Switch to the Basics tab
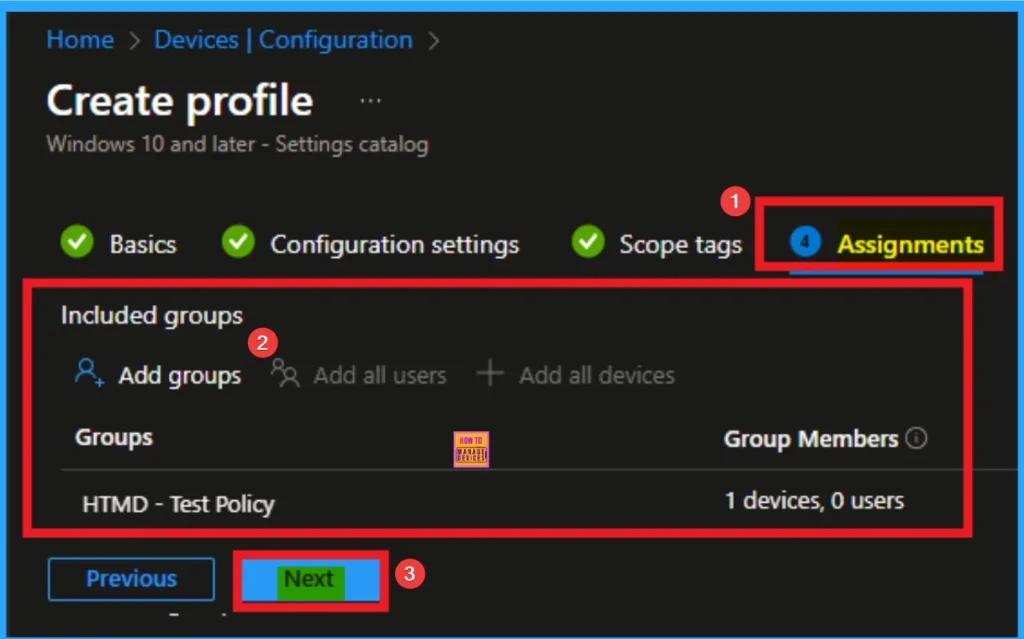 point(142,244)
